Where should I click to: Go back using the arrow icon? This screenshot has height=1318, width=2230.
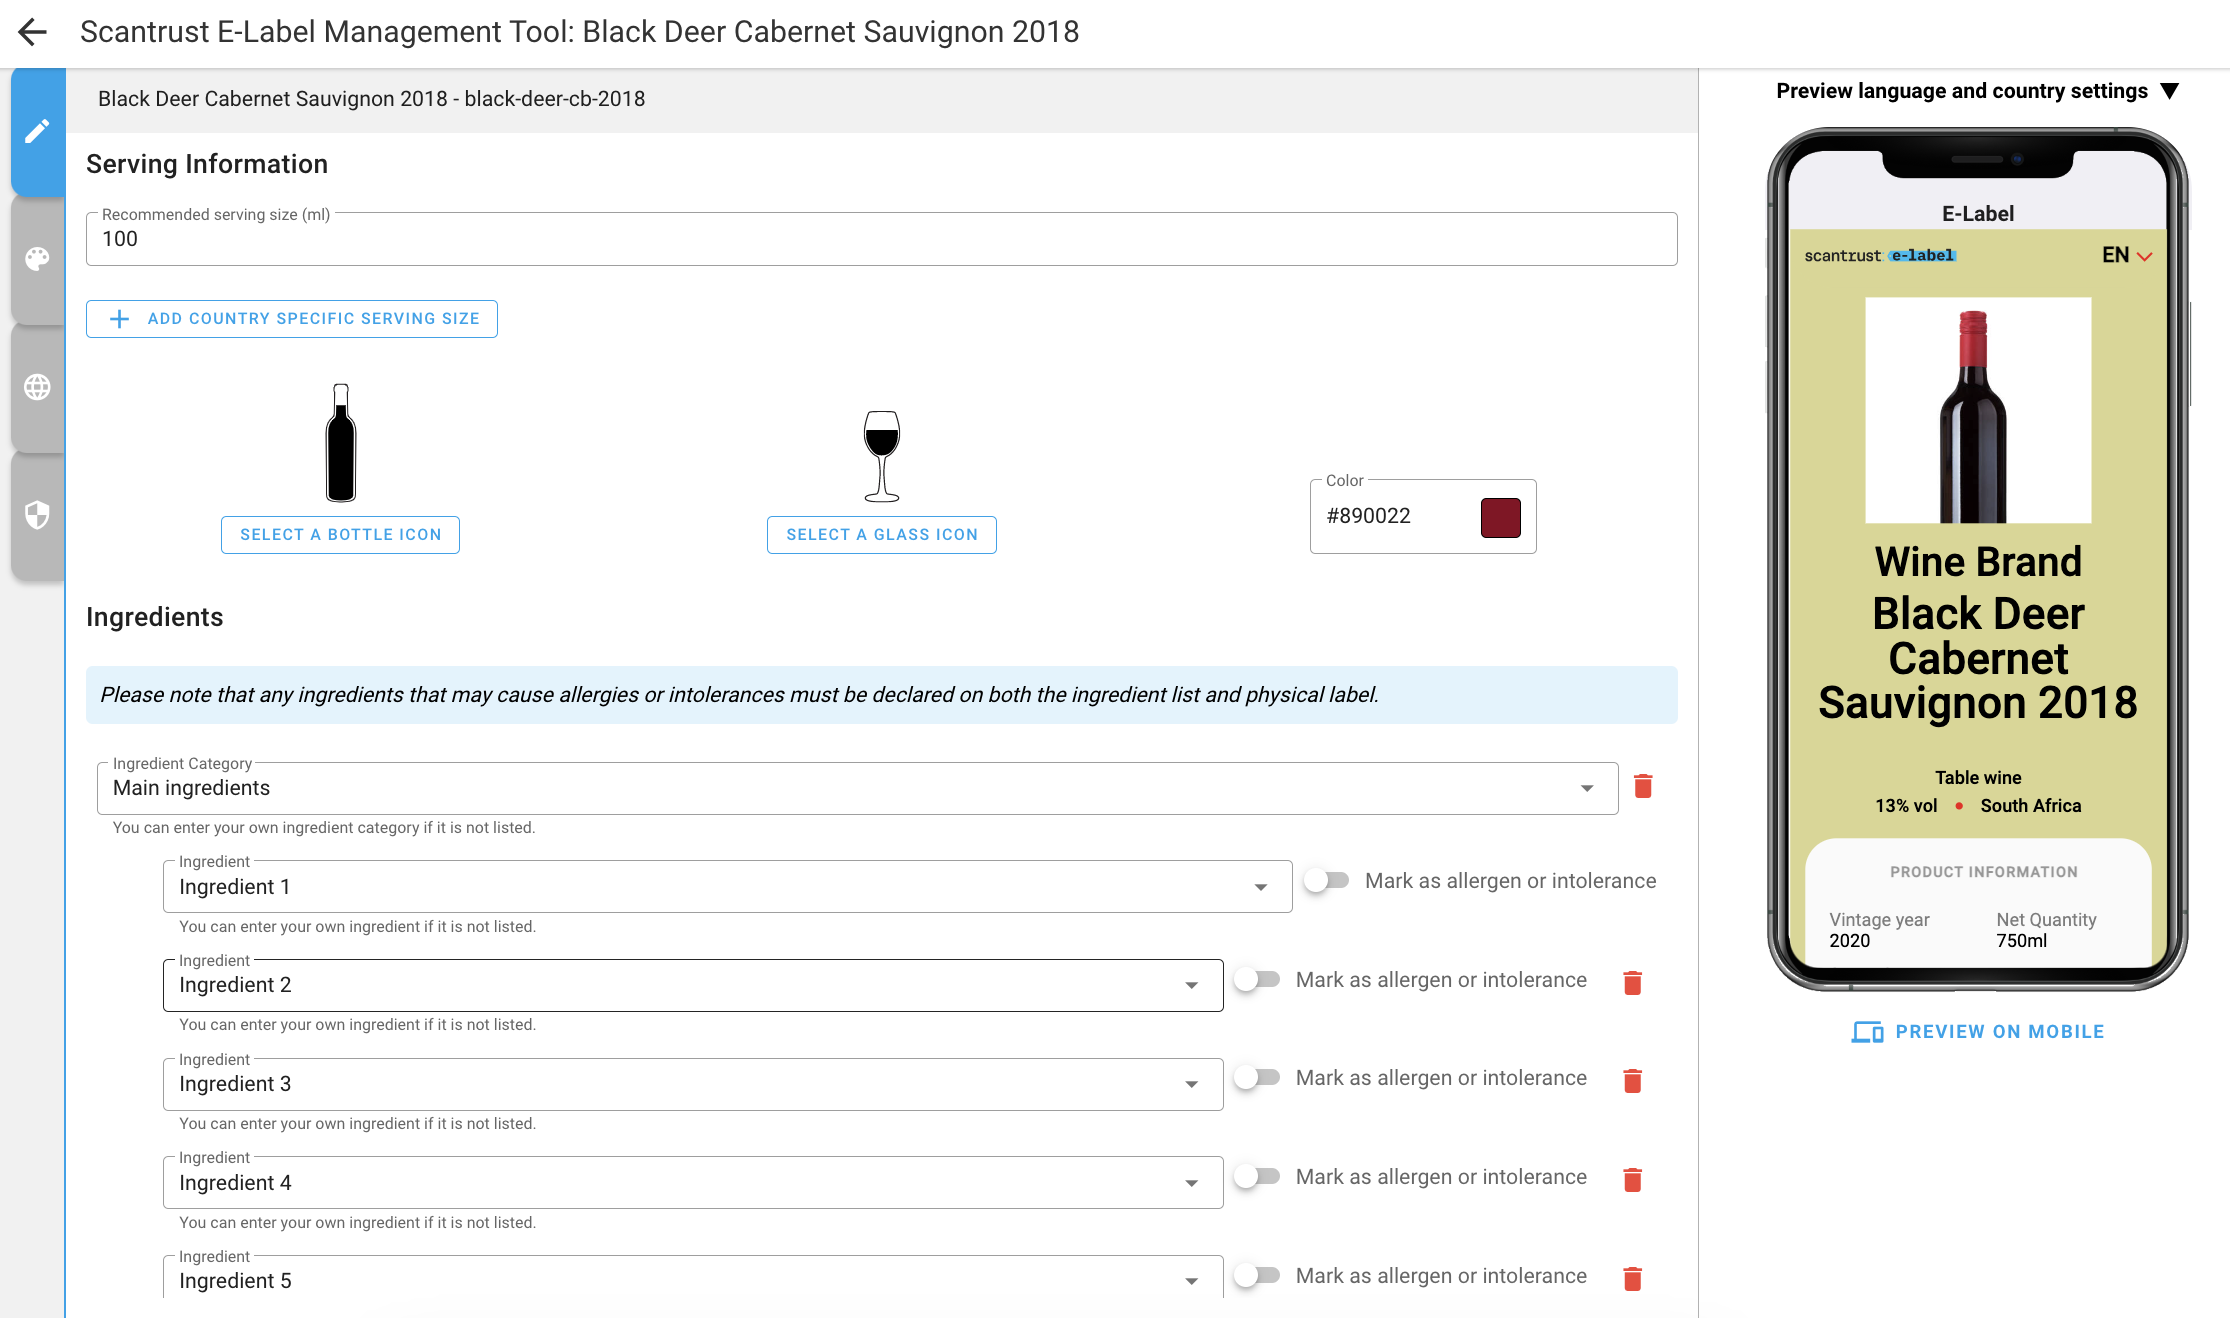click(33, 32)
